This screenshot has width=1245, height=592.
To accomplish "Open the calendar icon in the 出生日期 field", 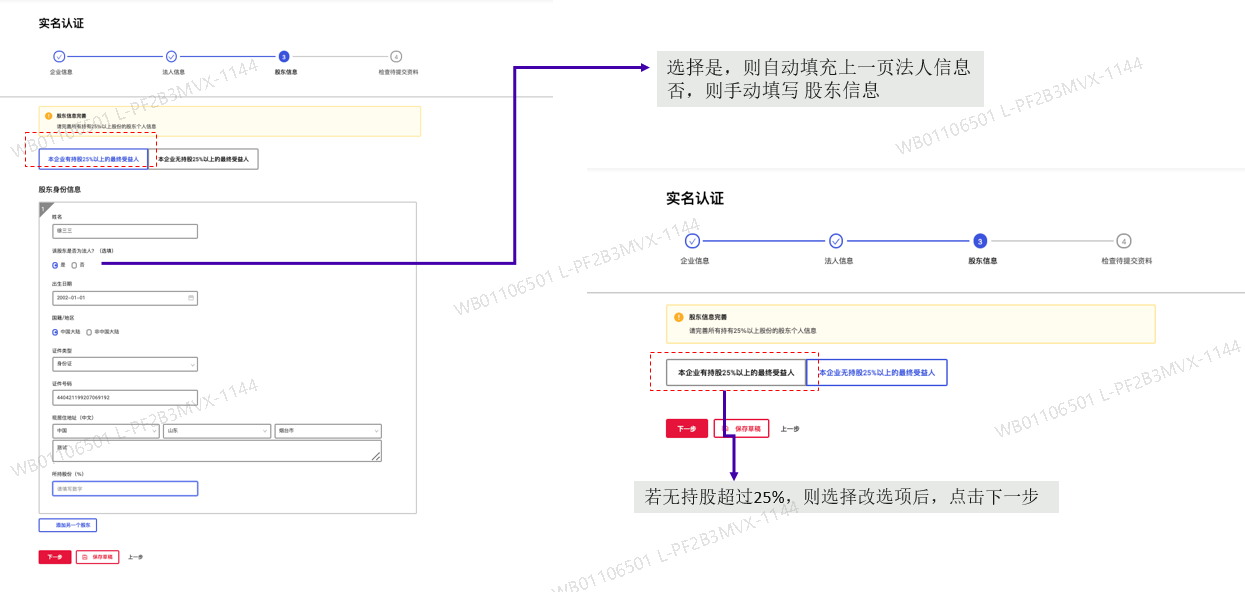I will click(x=191, y=298).
